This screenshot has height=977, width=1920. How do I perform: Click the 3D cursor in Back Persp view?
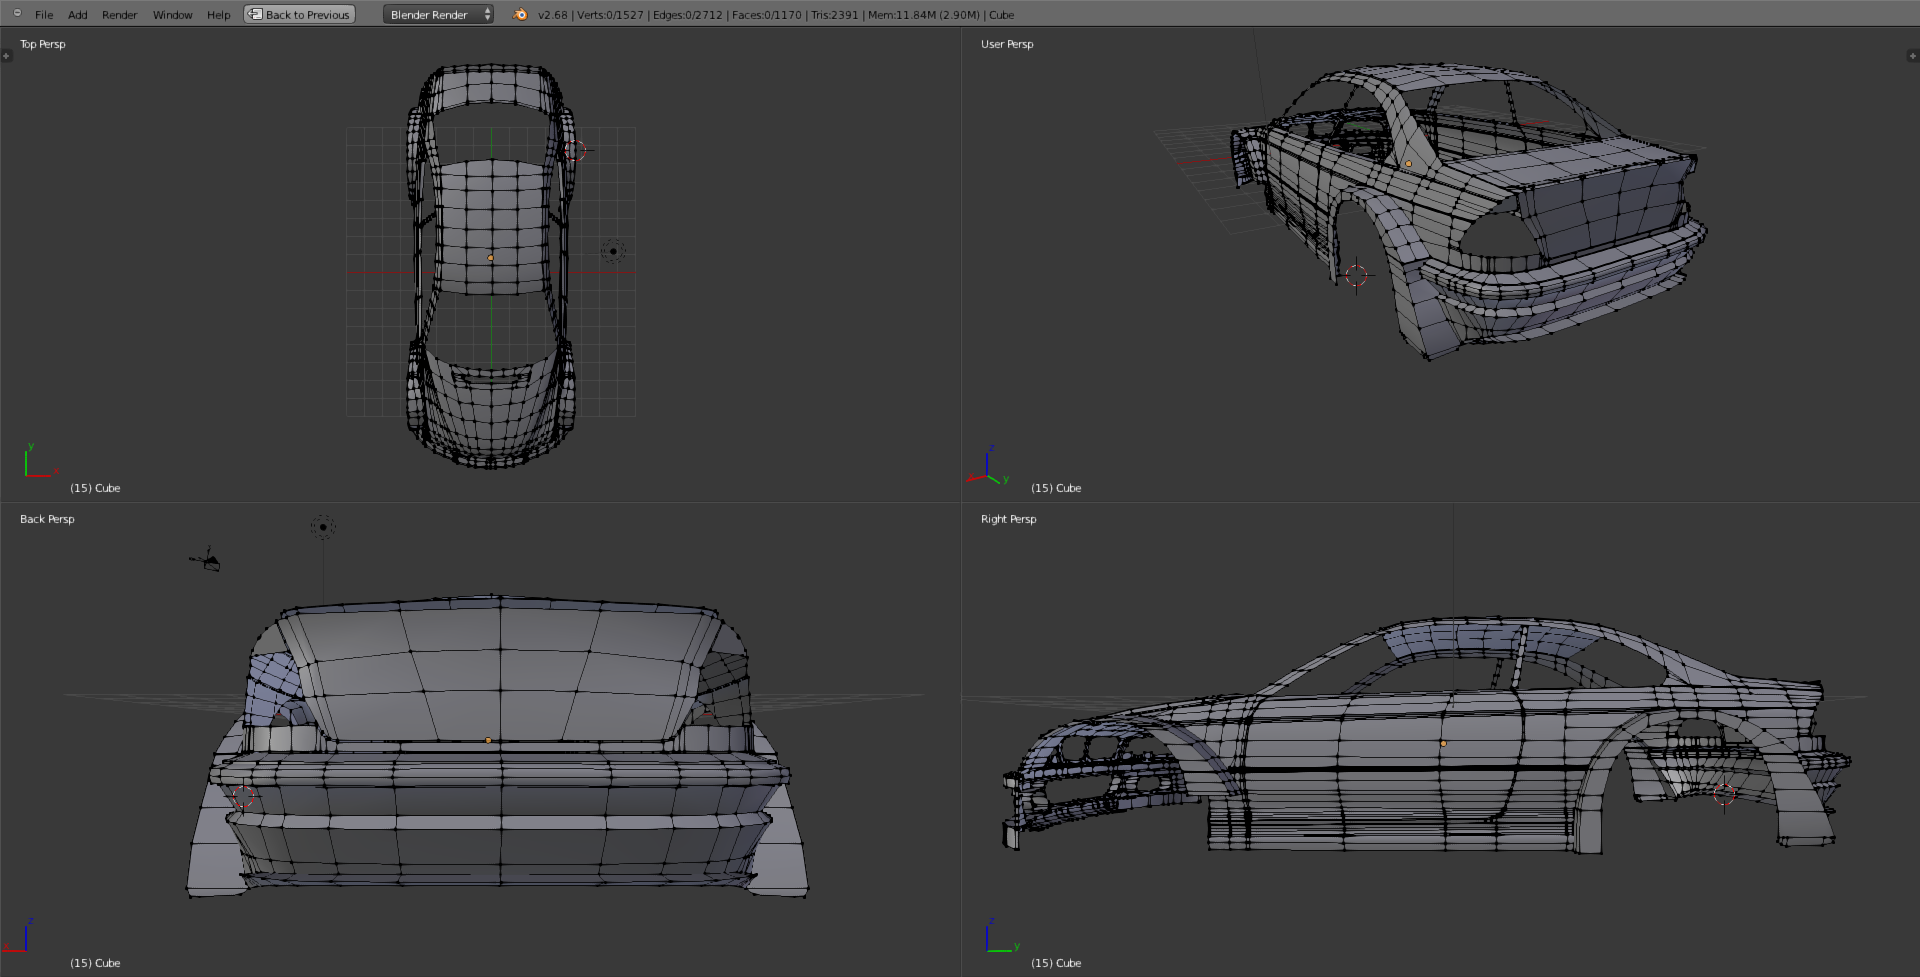(x=245, y=796)
